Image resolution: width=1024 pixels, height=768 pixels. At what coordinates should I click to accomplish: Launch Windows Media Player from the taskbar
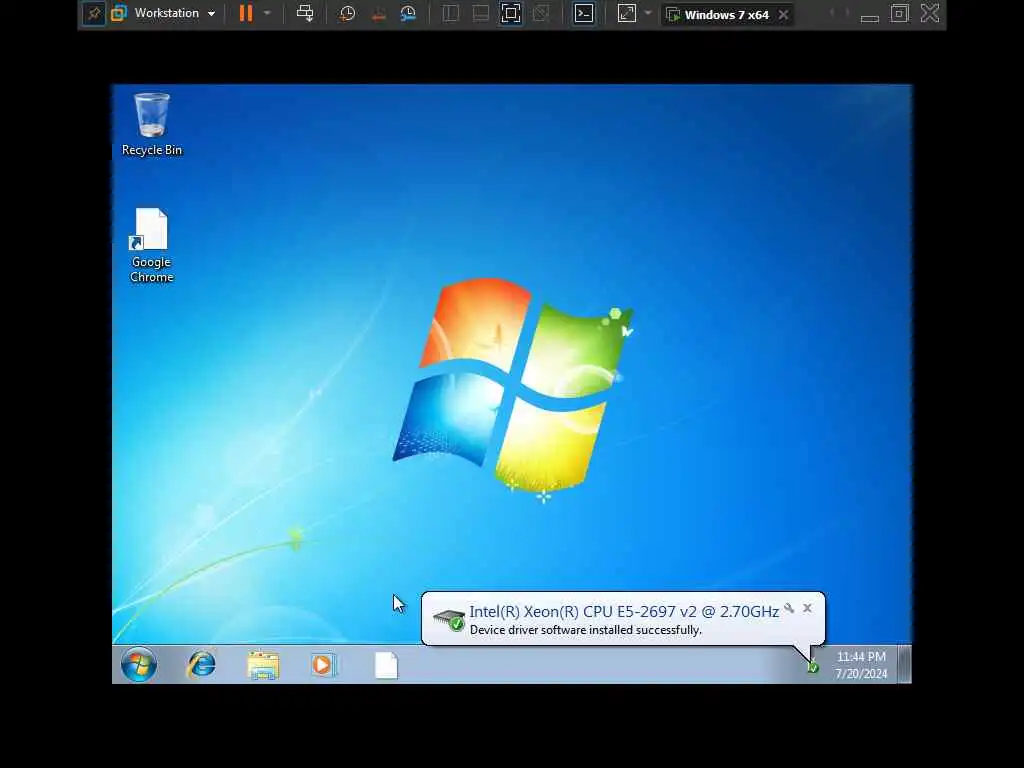click(324, 665)
